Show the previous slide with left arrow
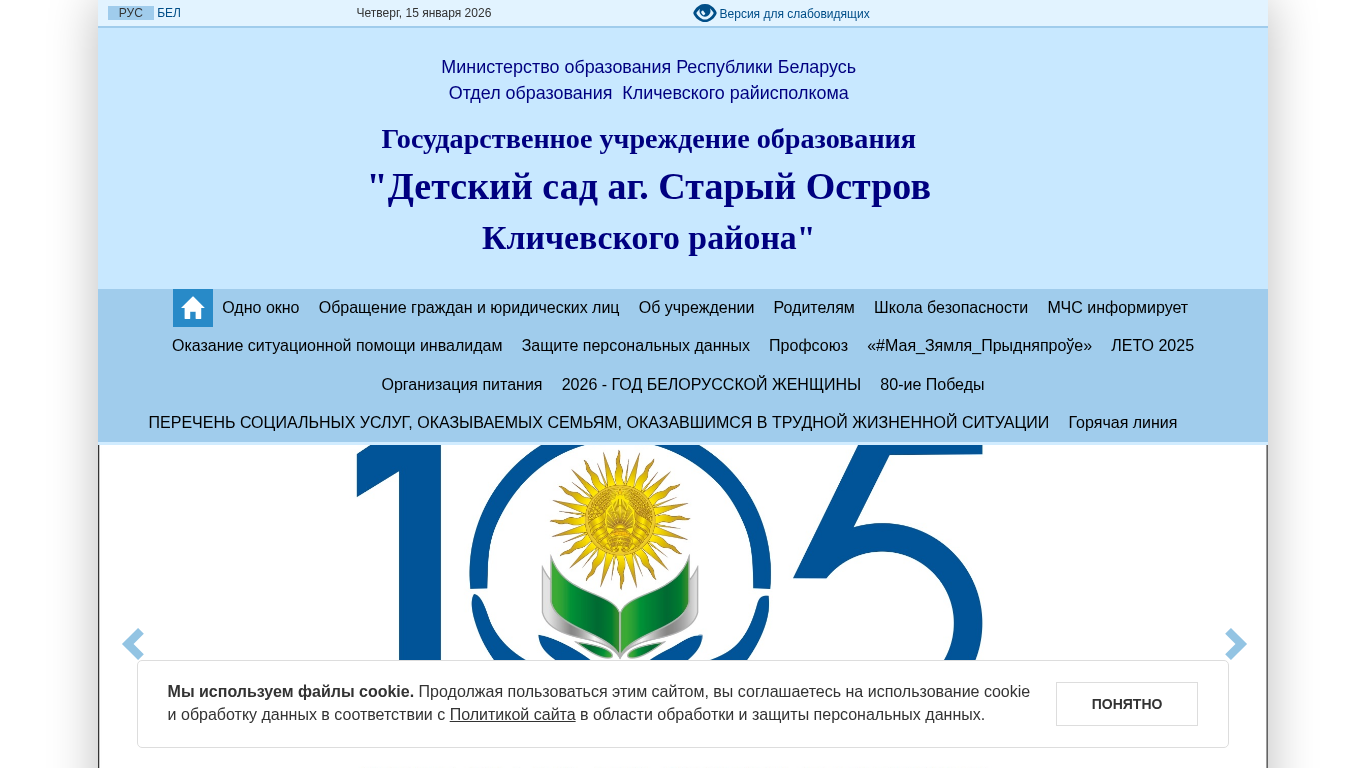The height and width of the screenshot is (768, 1366). click(x=133, y=644)
